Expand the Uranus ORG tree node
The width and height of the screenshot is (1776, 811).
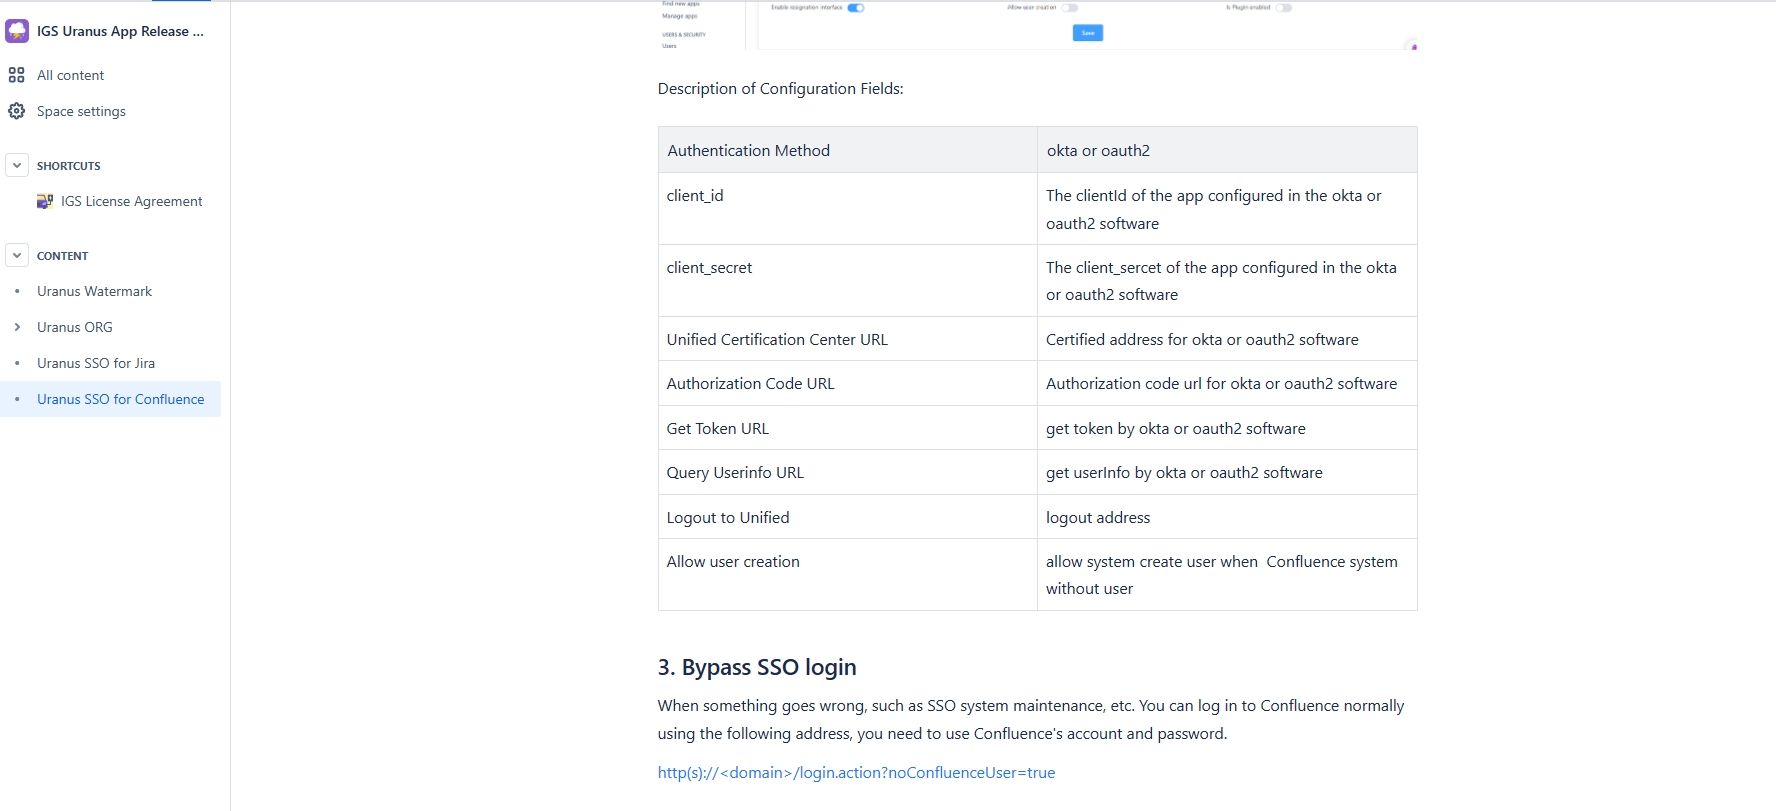pos(17,327)
